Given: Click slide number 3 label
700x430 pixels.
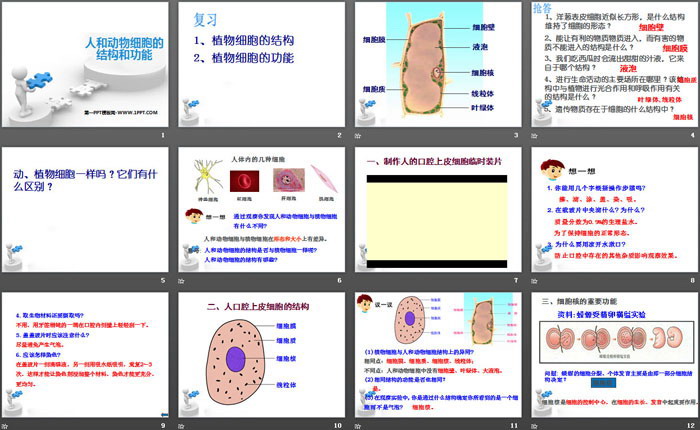Looking at the screenshot, I should (x=516, y=135).
